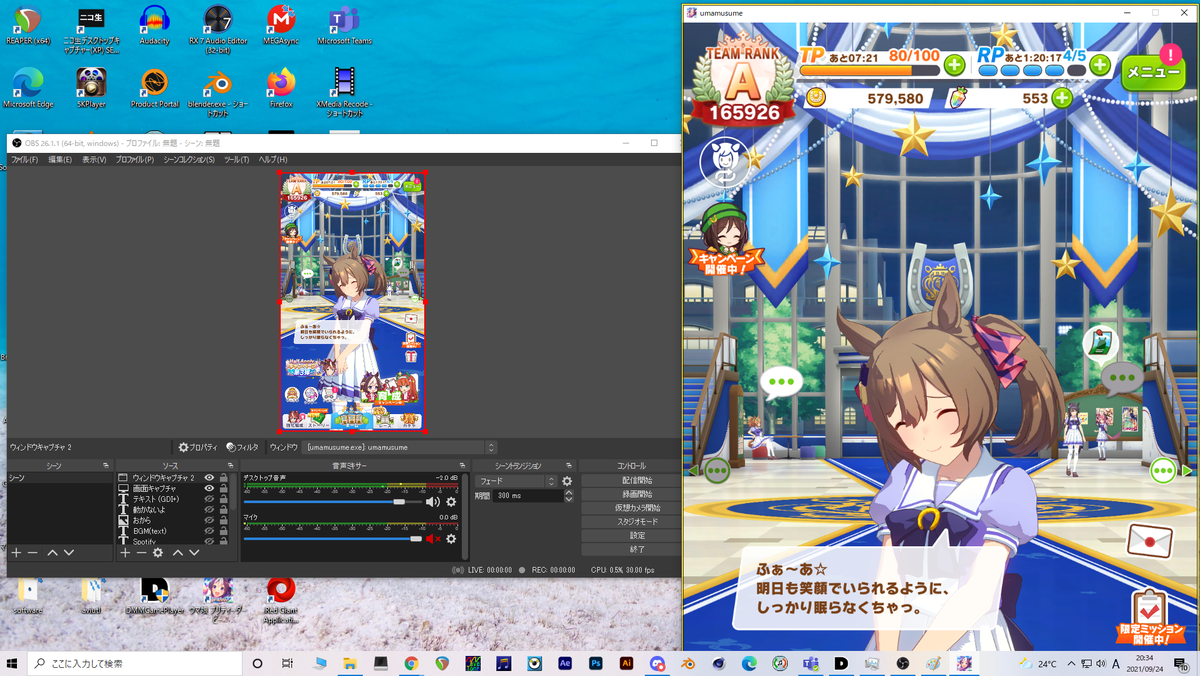Enable スタジオモード
This screenshot has width=1200, height=676.
click(630, 521)
